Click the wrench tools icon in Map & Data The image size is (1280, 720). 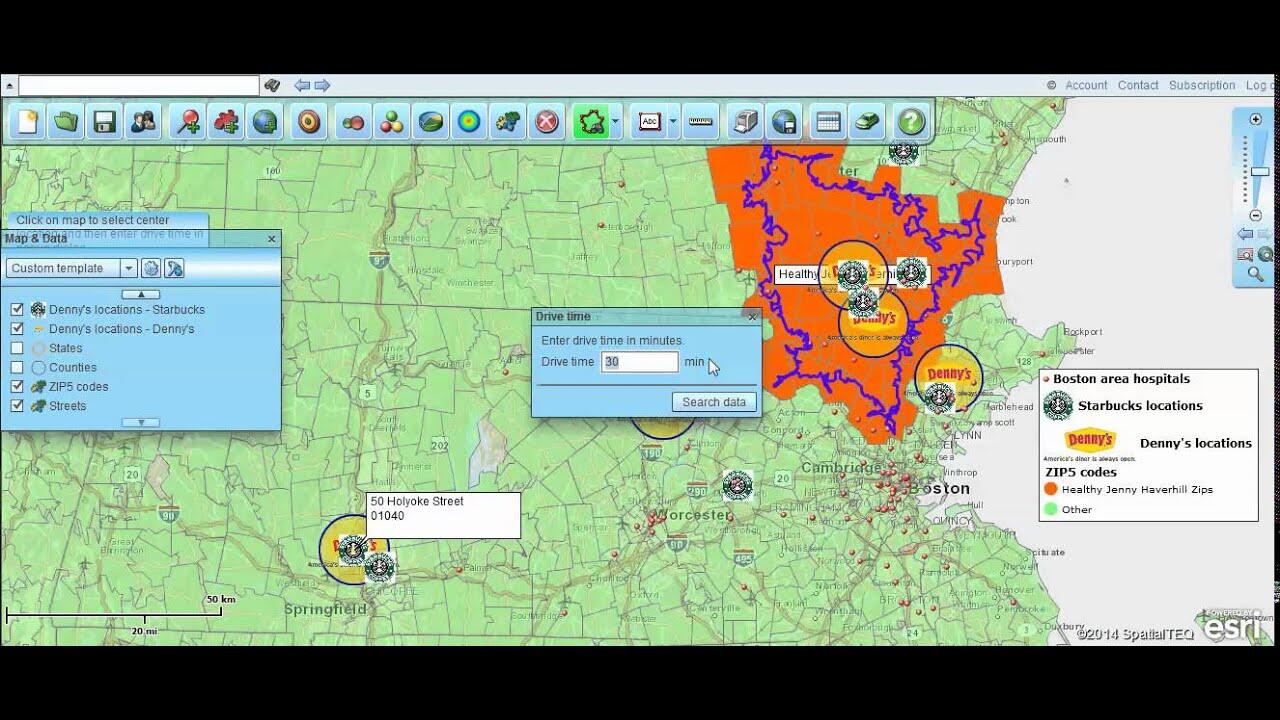pyautogui.click(x=174, y=268)
